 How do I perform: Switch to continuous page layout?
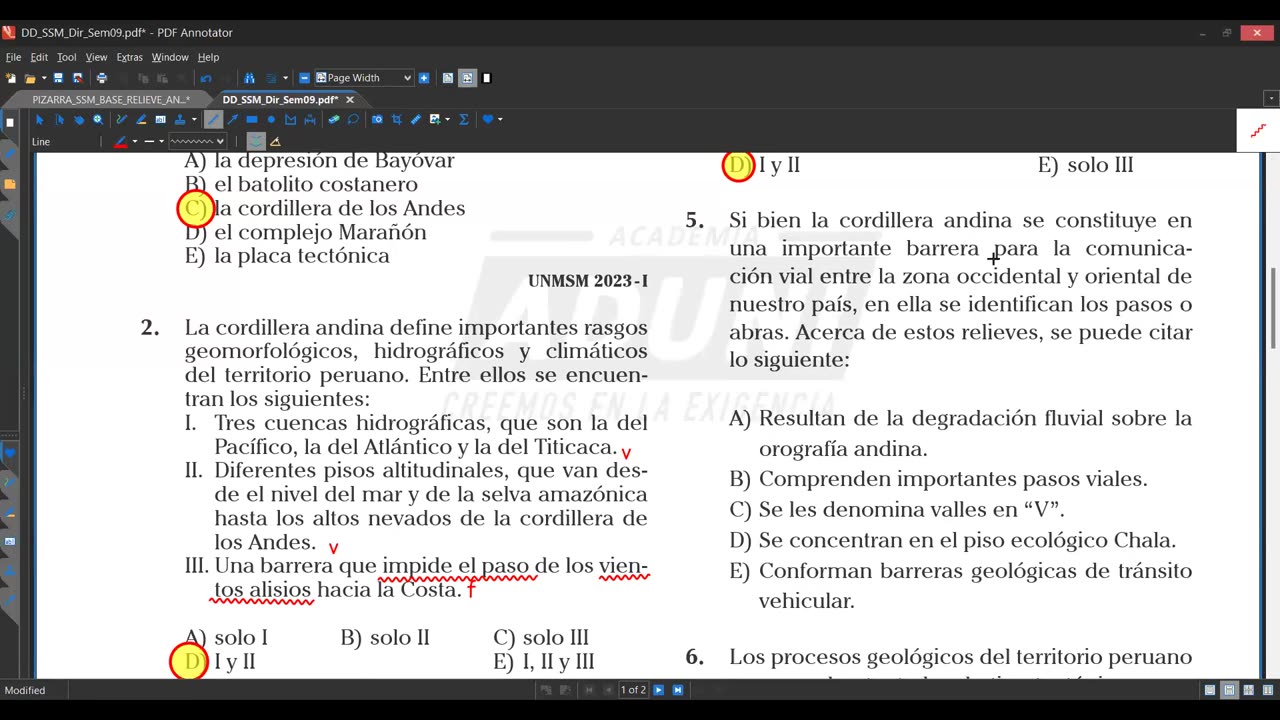1229,690
